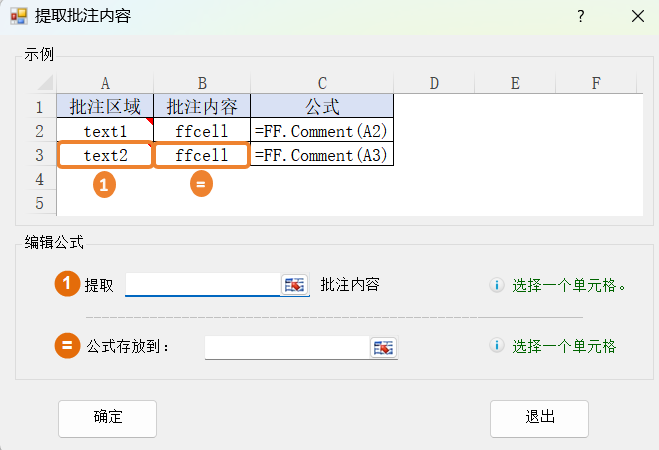Close the 提取批注内容 dialog
The image size is (659, 450).
637,16
